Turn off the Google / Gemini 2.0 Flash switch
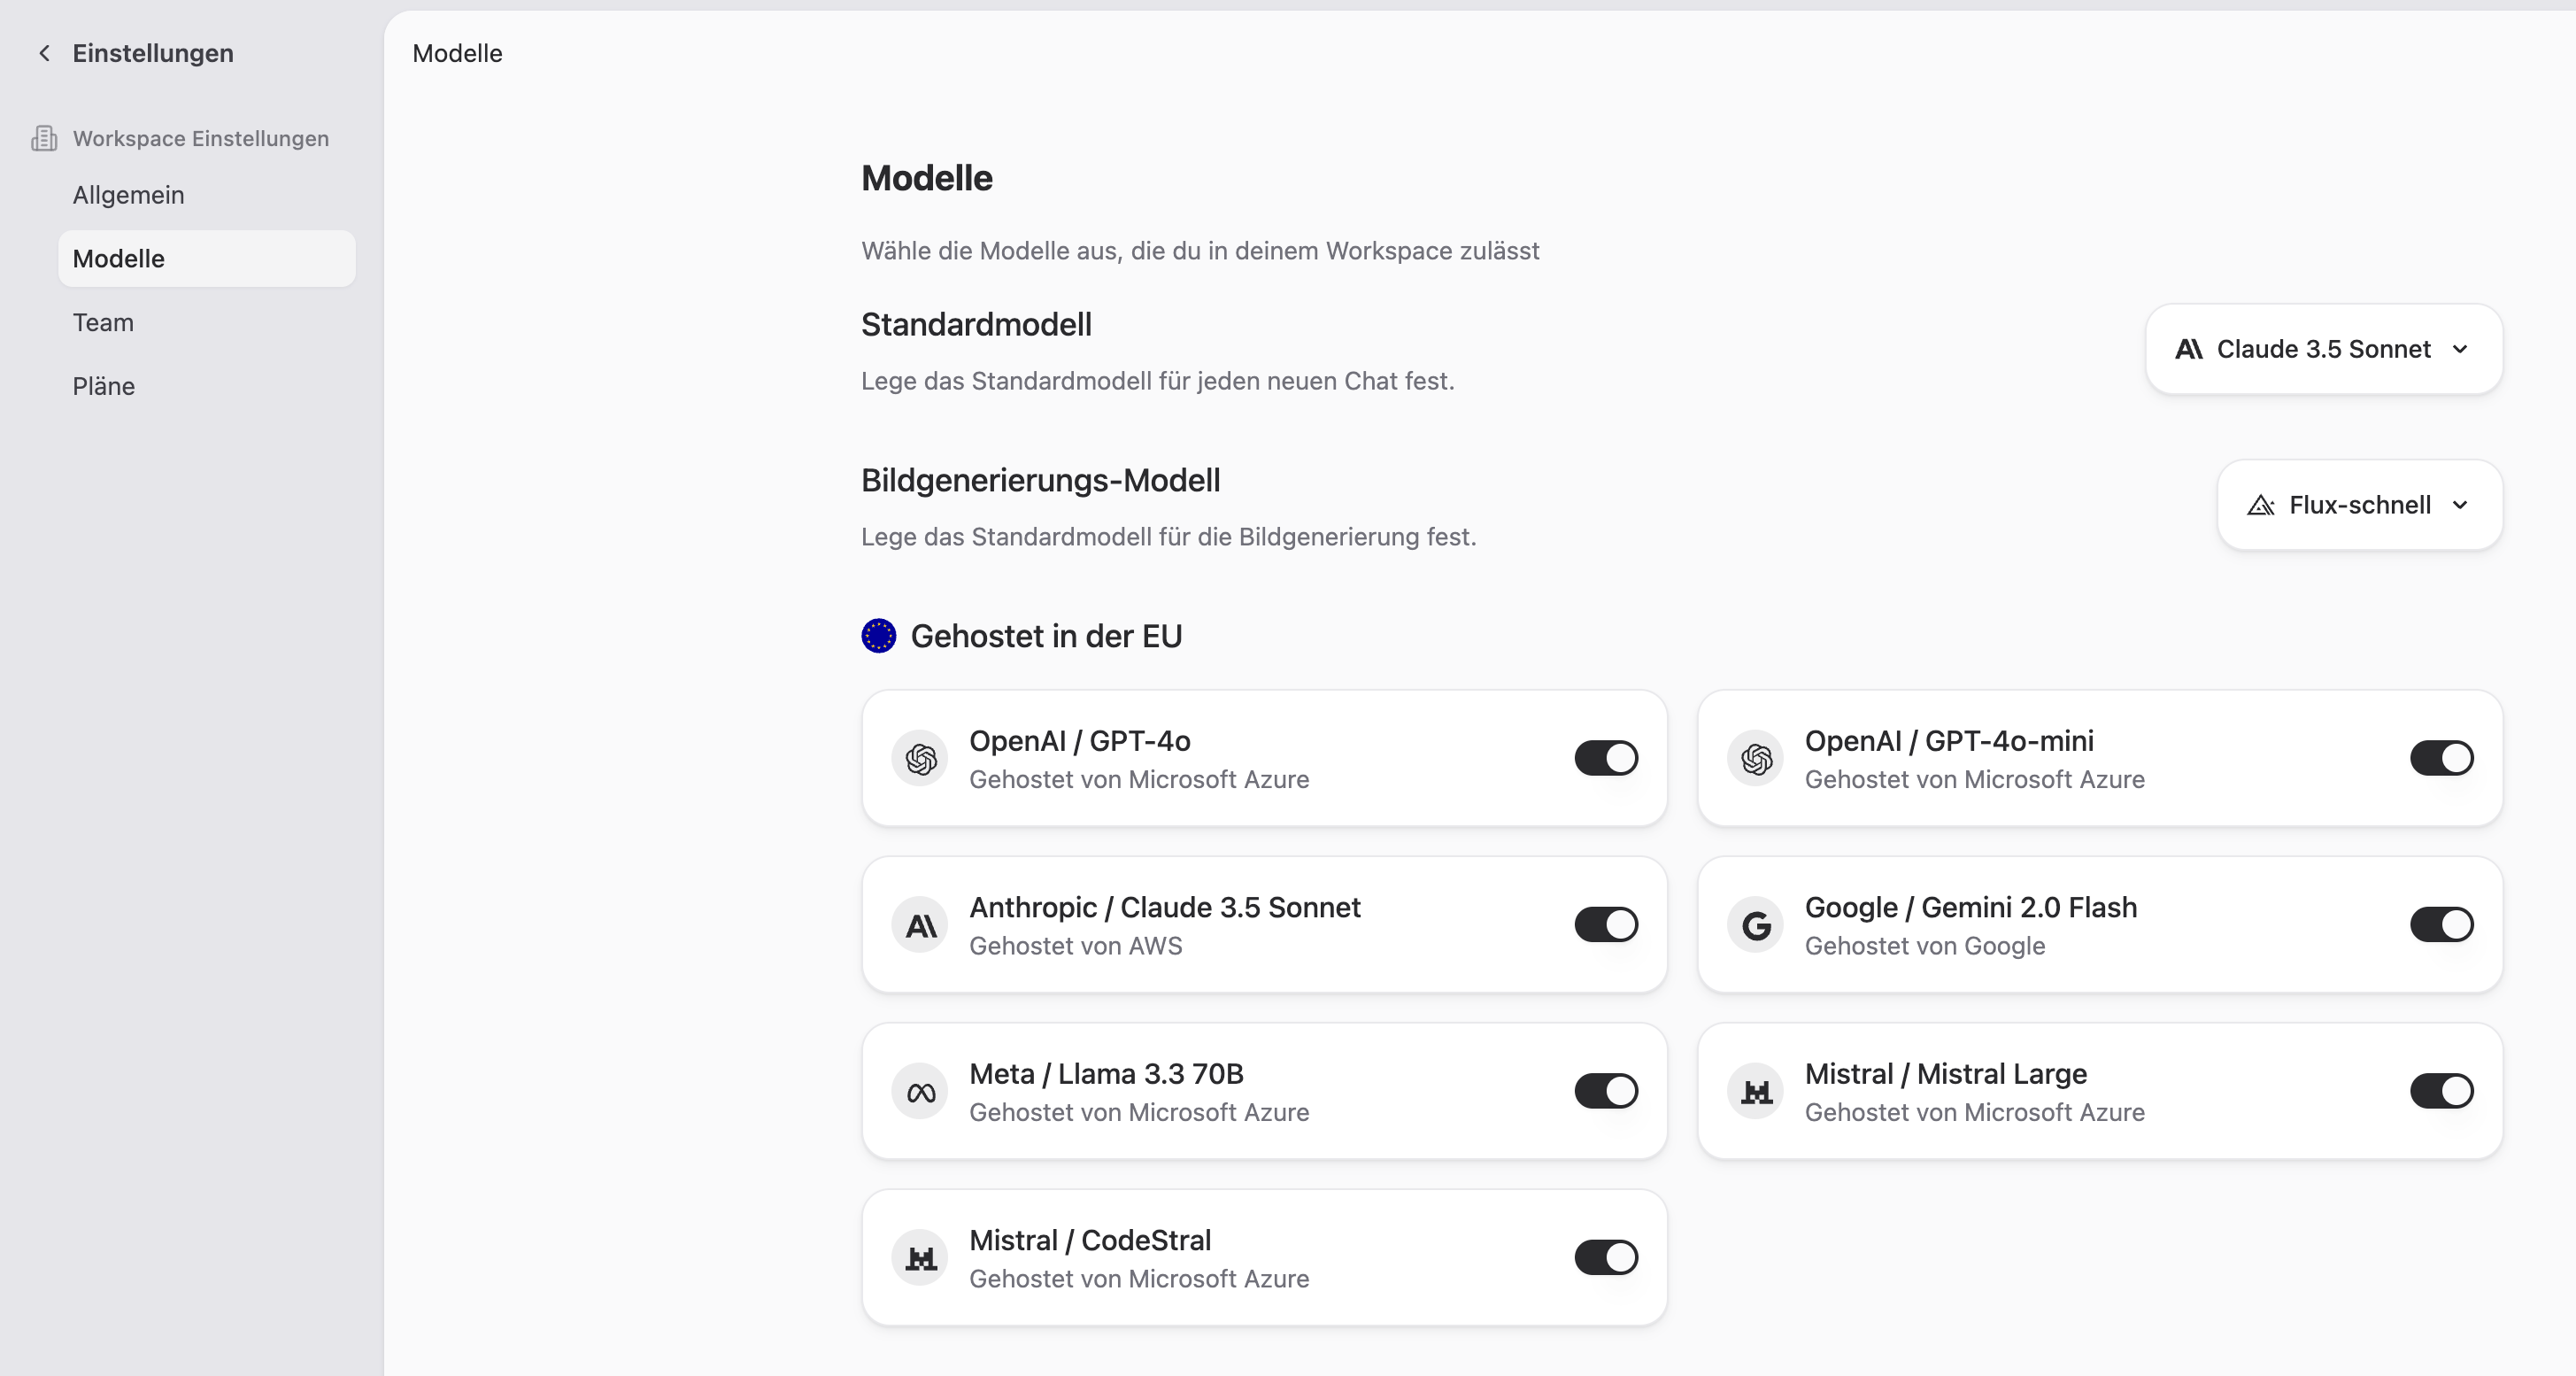 click(x=2441, y=924)
